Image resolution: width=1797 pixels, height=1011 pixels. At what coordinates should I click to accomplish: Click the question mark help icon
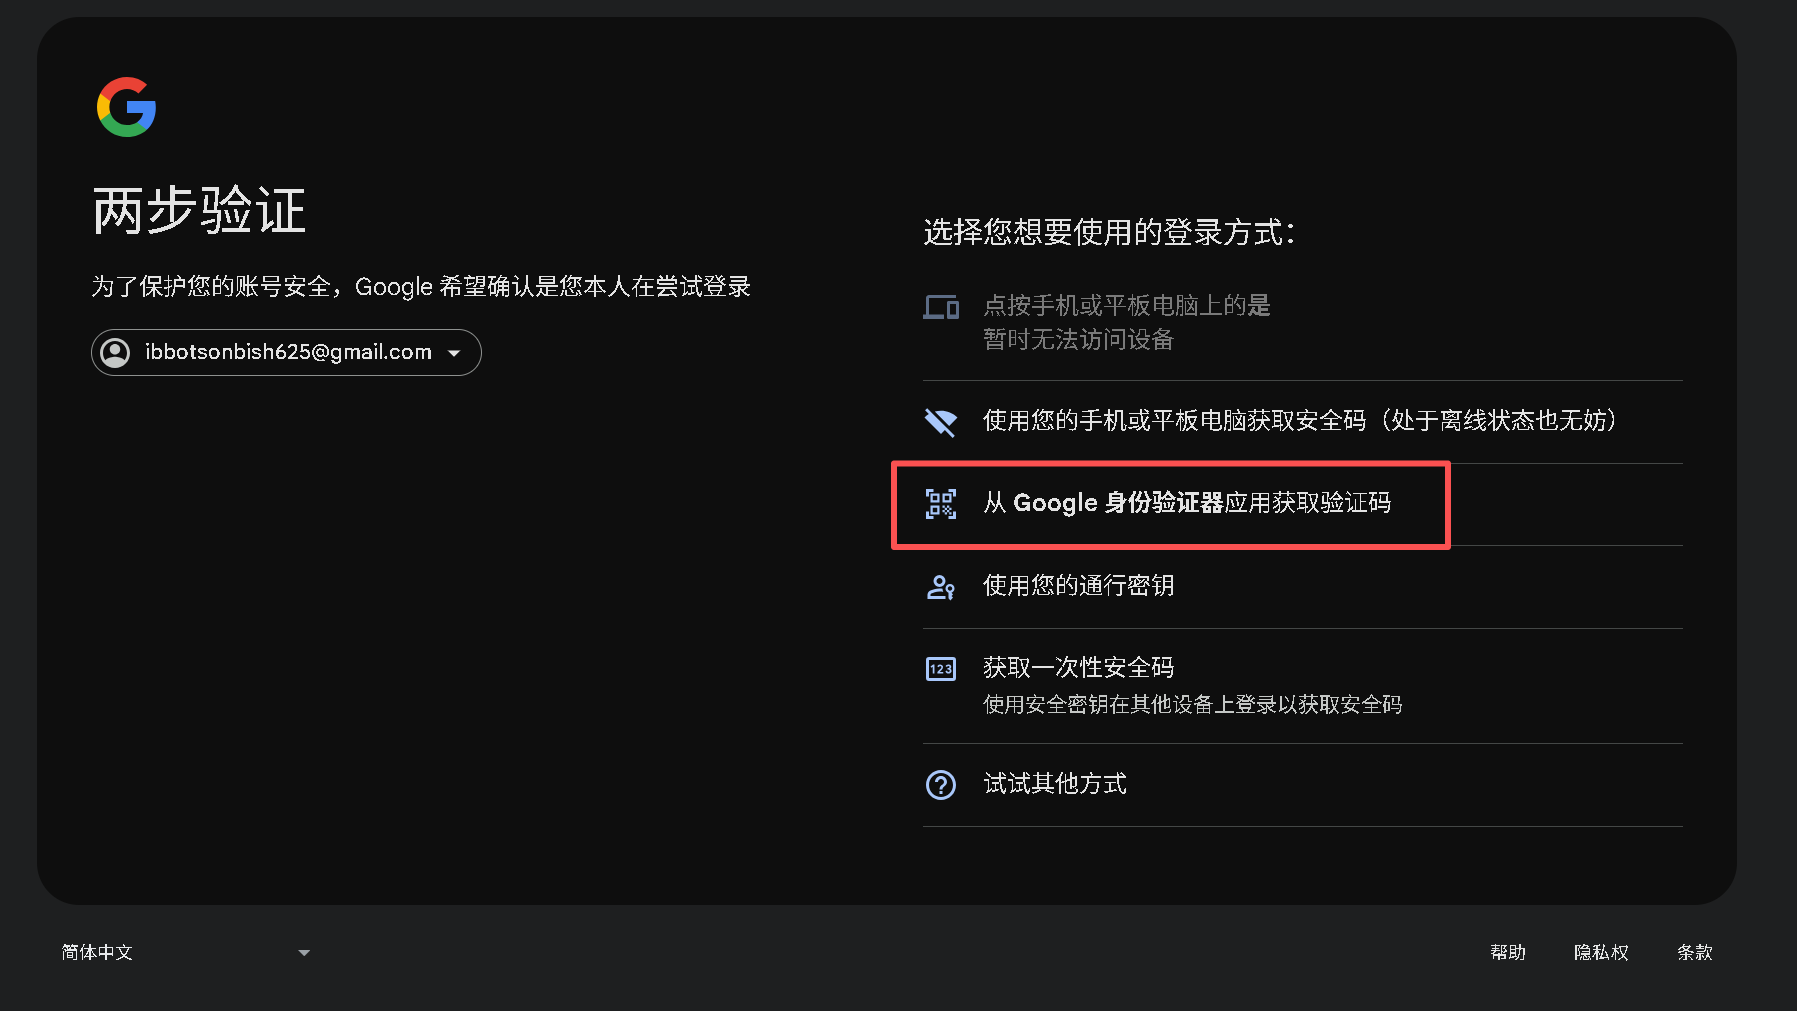940,785
